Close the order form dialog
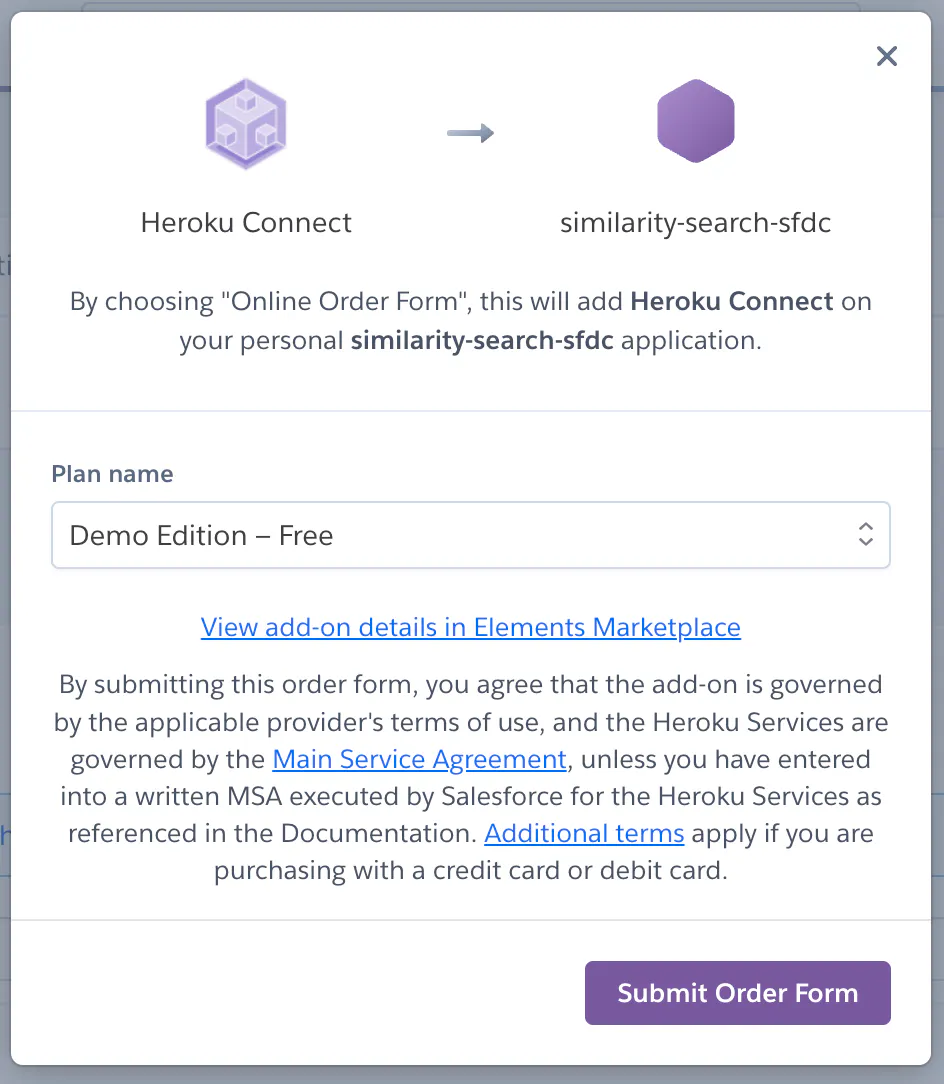The height and width of the screenshot is (1084, 944). [886, 56]
